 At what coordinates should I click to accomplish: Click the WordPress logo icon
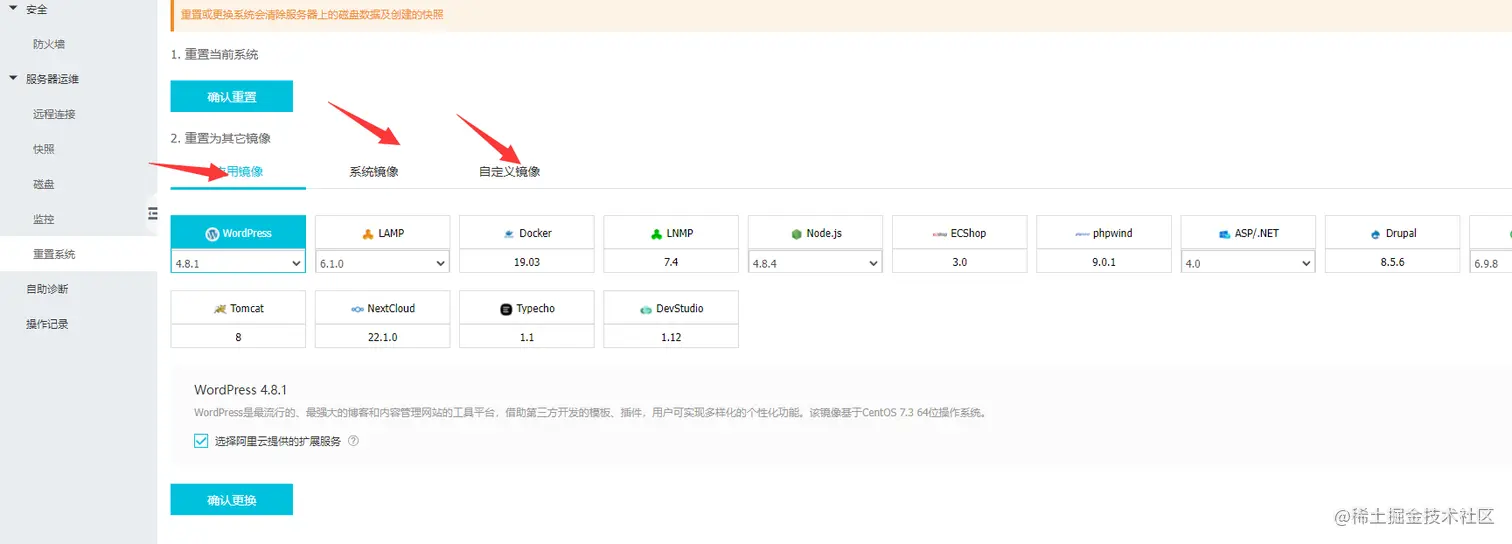212,233
